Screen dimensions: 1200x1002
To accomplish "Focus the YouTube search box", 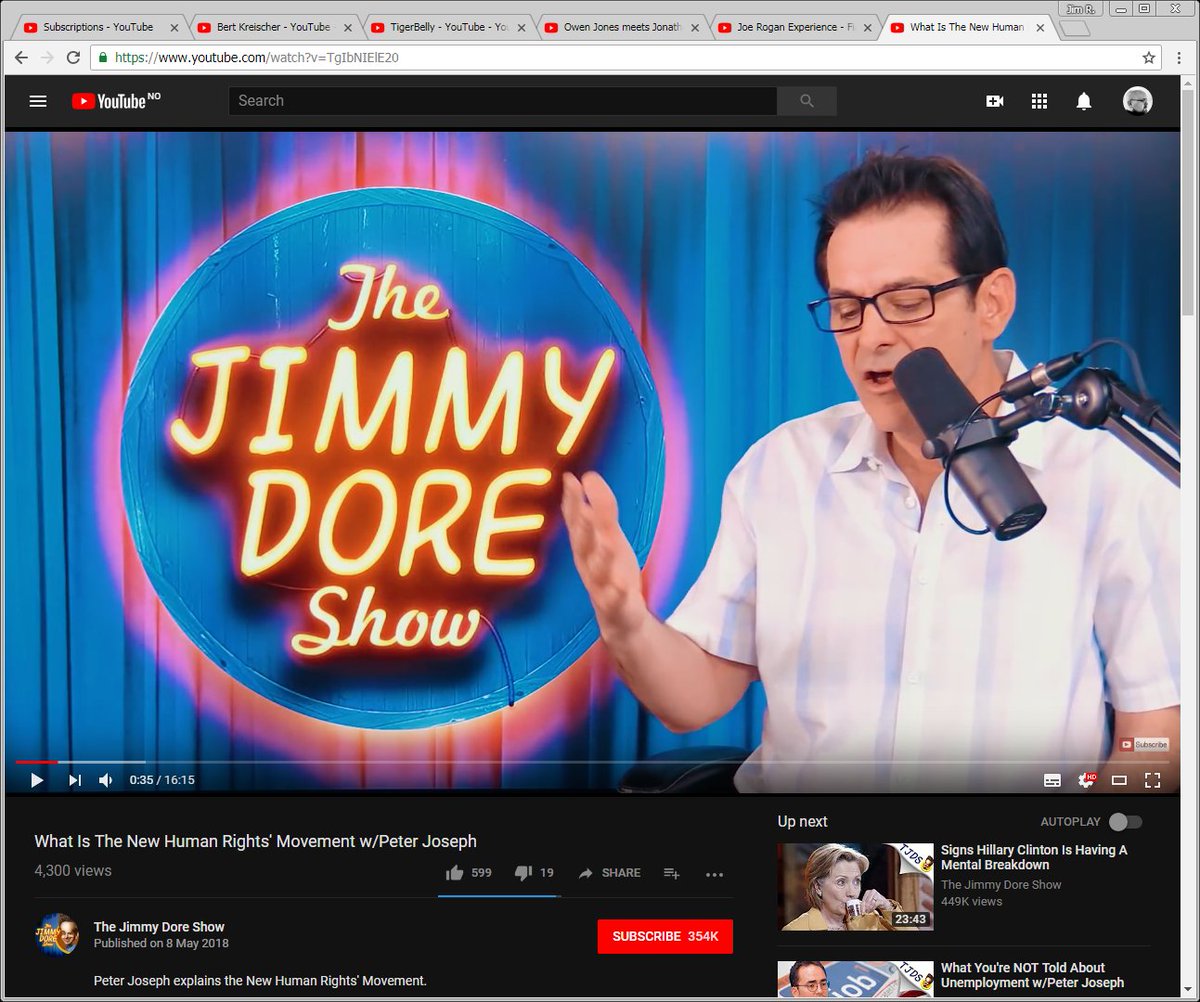I will [x=503, y=101].
